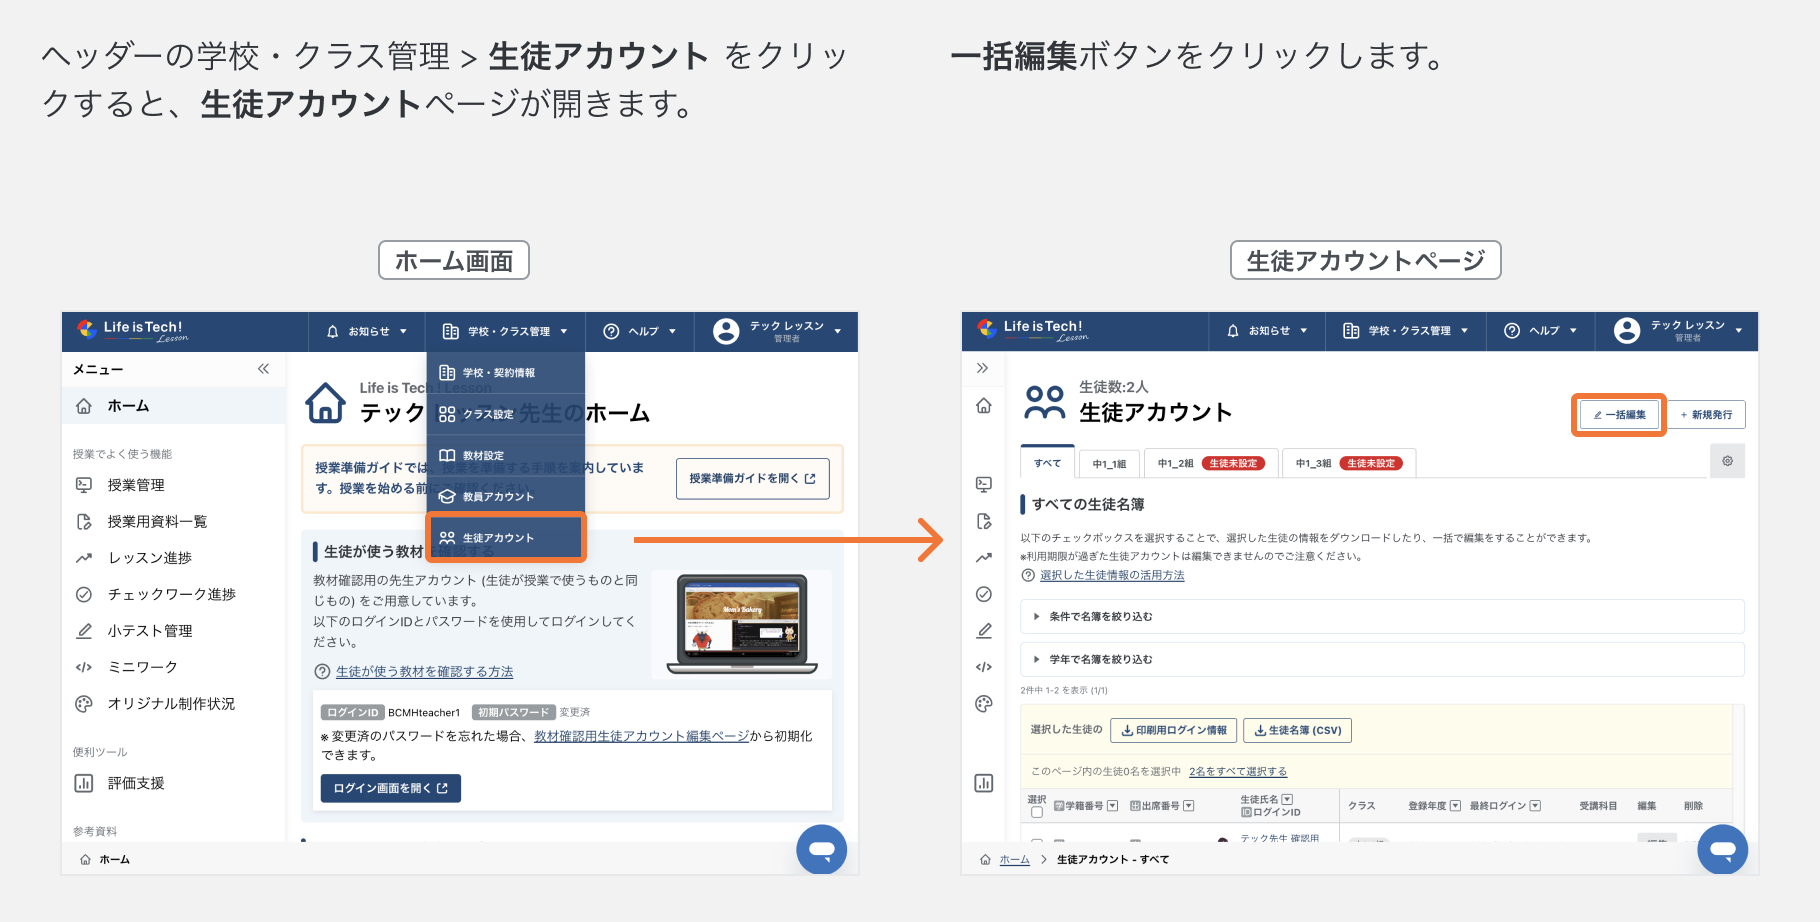The height and width of the screenshot is (922, 1820).
Task: Download the 生徒名簿 (CSV) file
Action: pos(1297,731)
